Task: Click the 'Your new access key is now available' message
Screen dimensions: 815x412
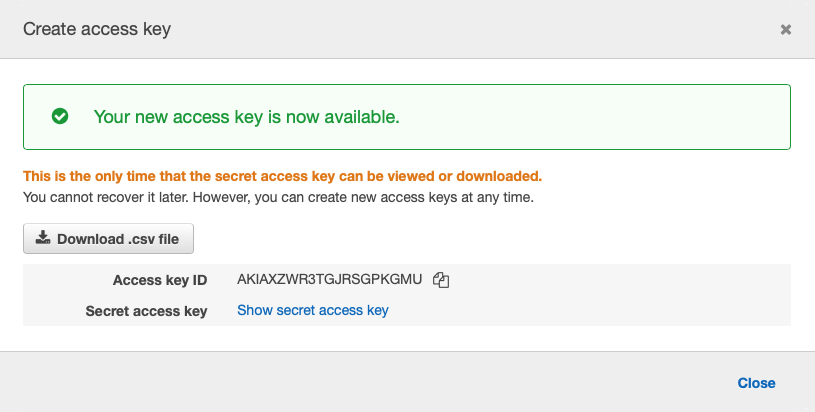Action: point(246,117)
